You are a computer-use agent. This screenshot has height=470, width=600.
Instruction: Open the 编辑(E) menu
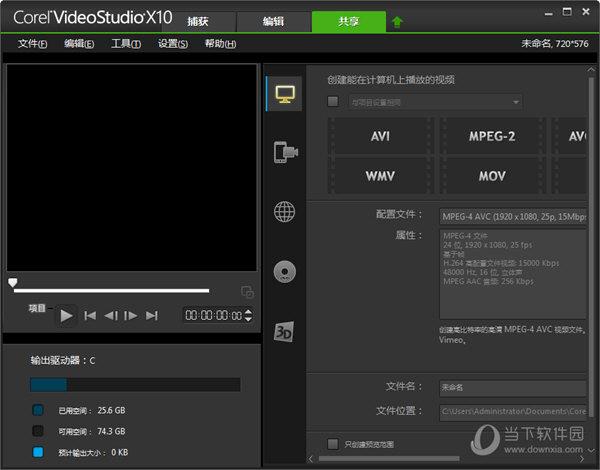pyautogui.click(x=79, y=44)
